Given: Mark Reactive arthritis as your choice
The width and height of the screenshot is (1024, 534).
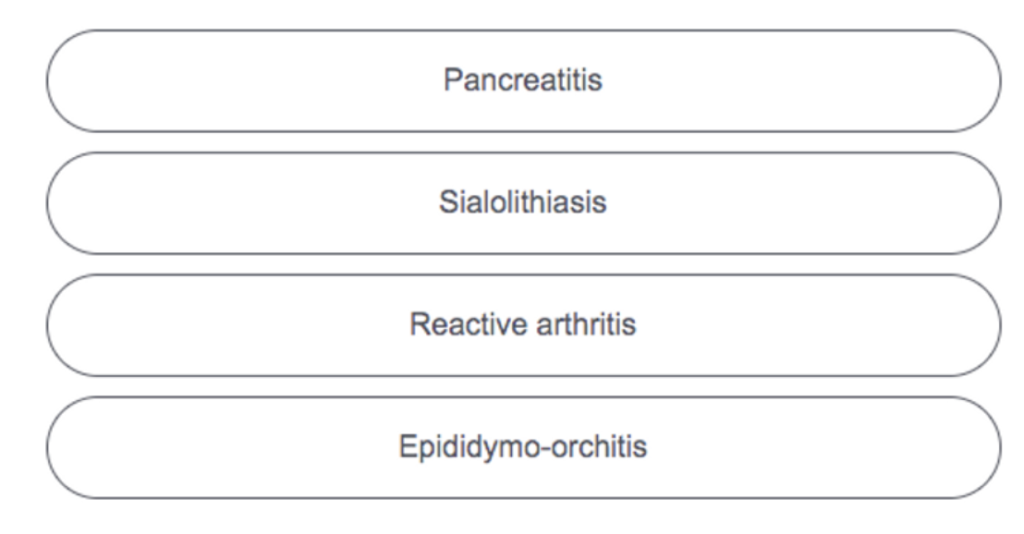Looking at the screenshot, I should tap(523, 325).
